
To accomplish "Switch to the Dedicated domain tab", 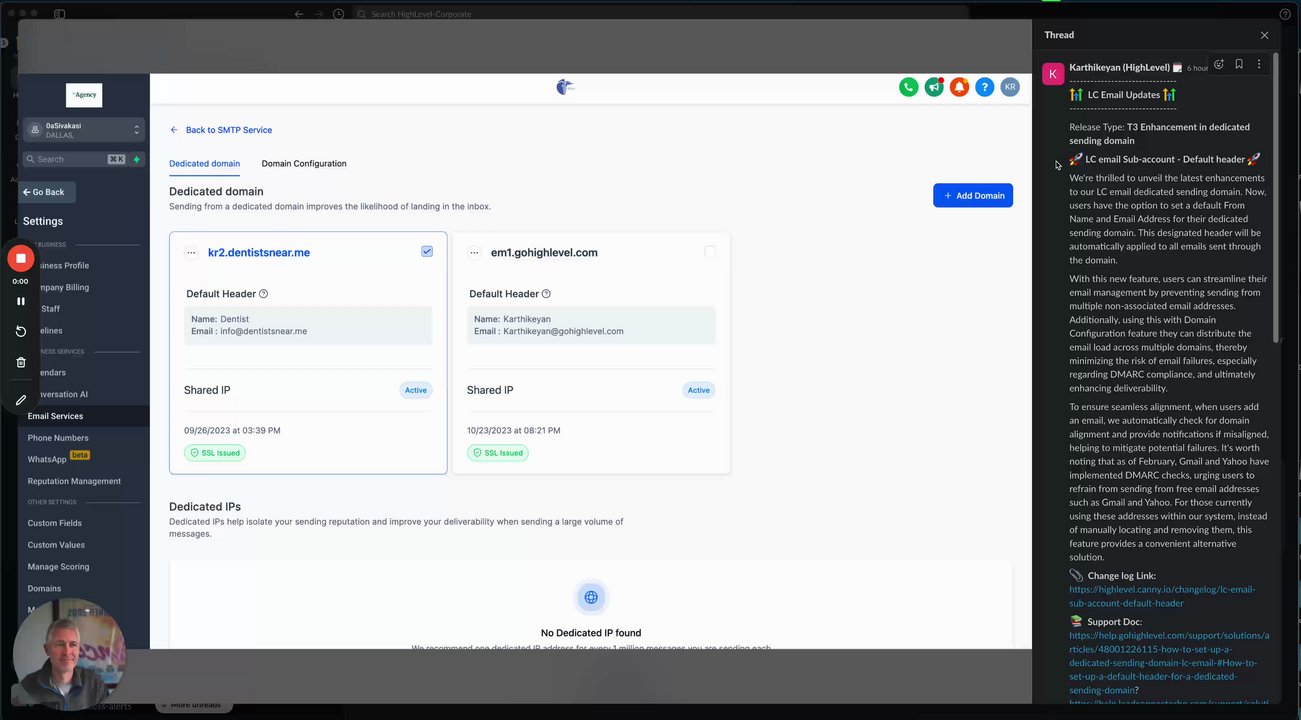I will tap(204, 163).
